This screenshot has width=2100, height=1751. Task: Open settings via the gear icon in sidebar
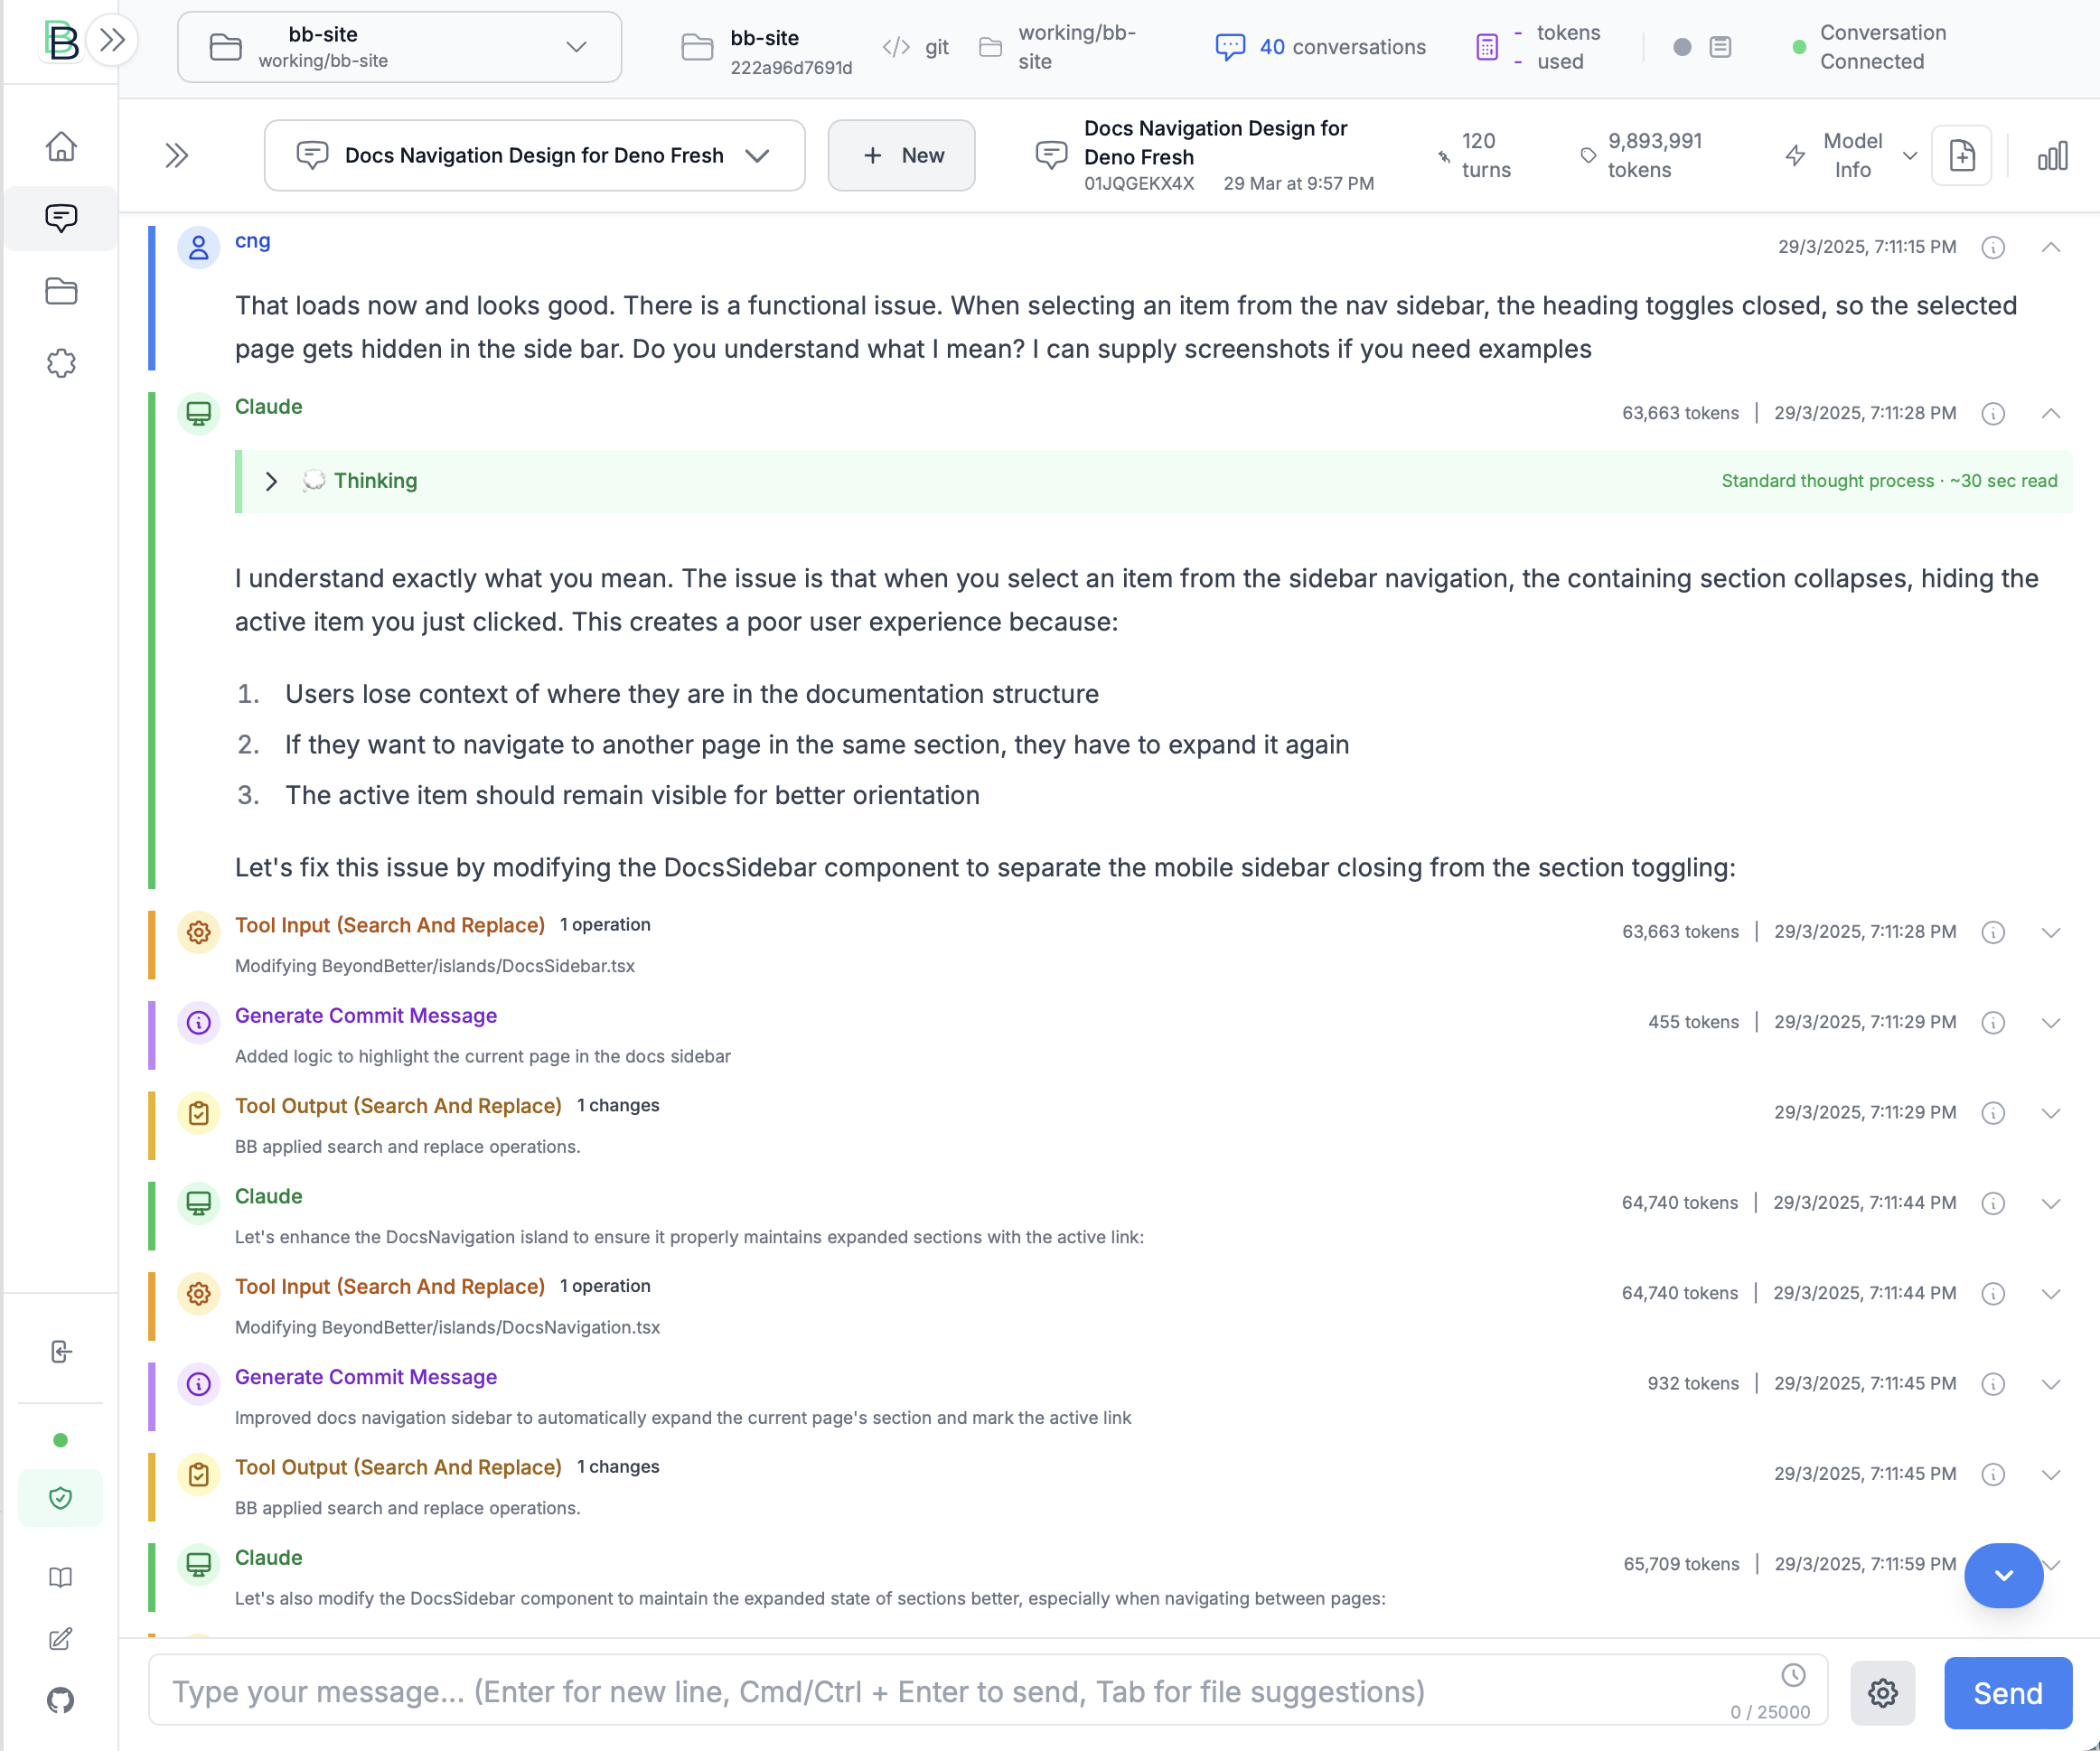(61, 364)
